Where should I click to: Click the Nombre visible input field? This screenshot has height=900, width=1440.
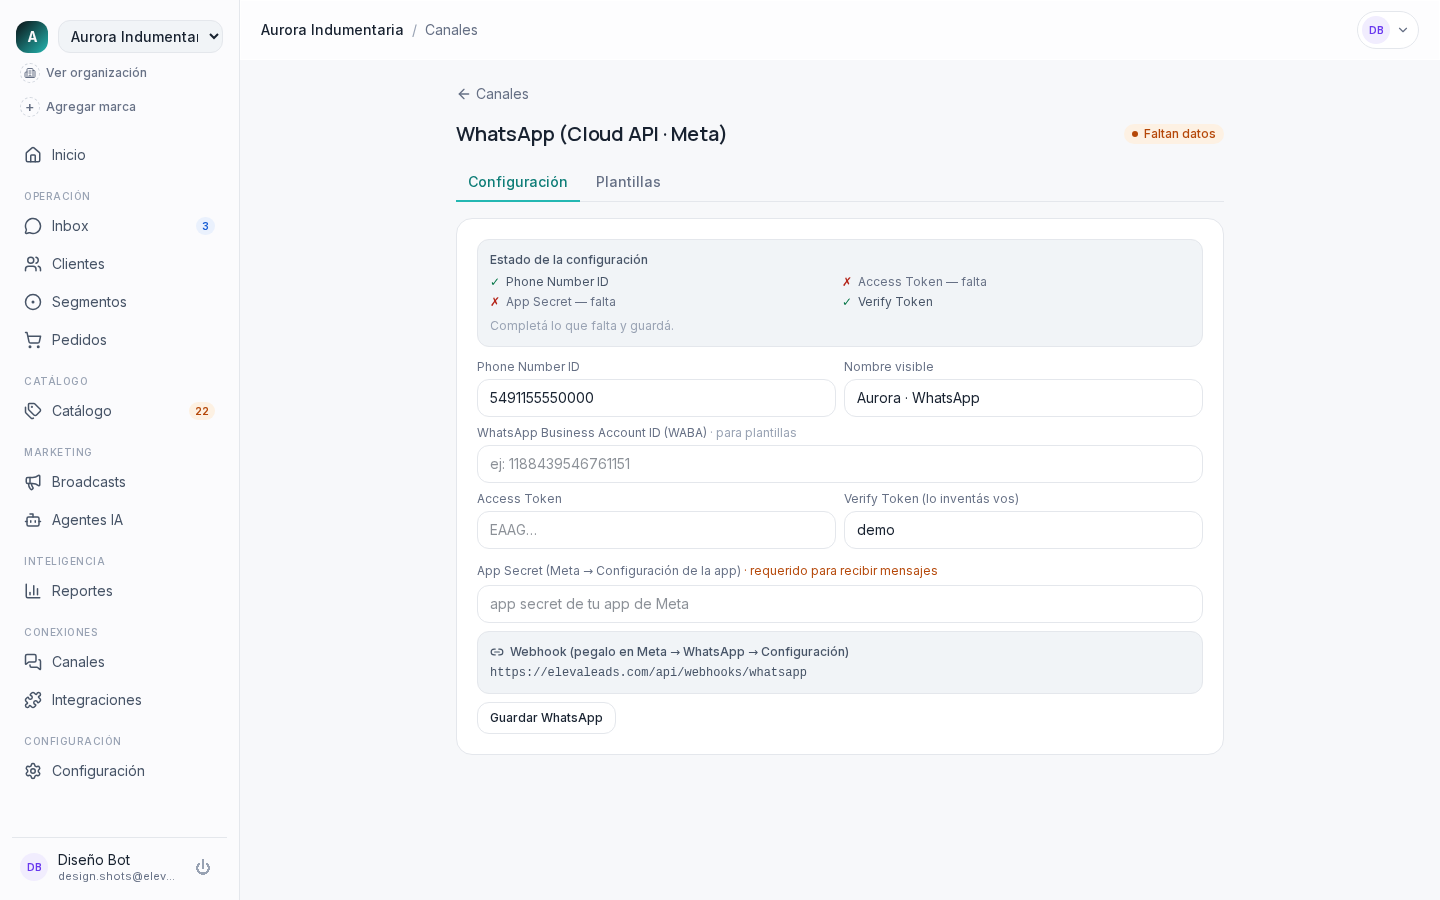click(1023, 398)
